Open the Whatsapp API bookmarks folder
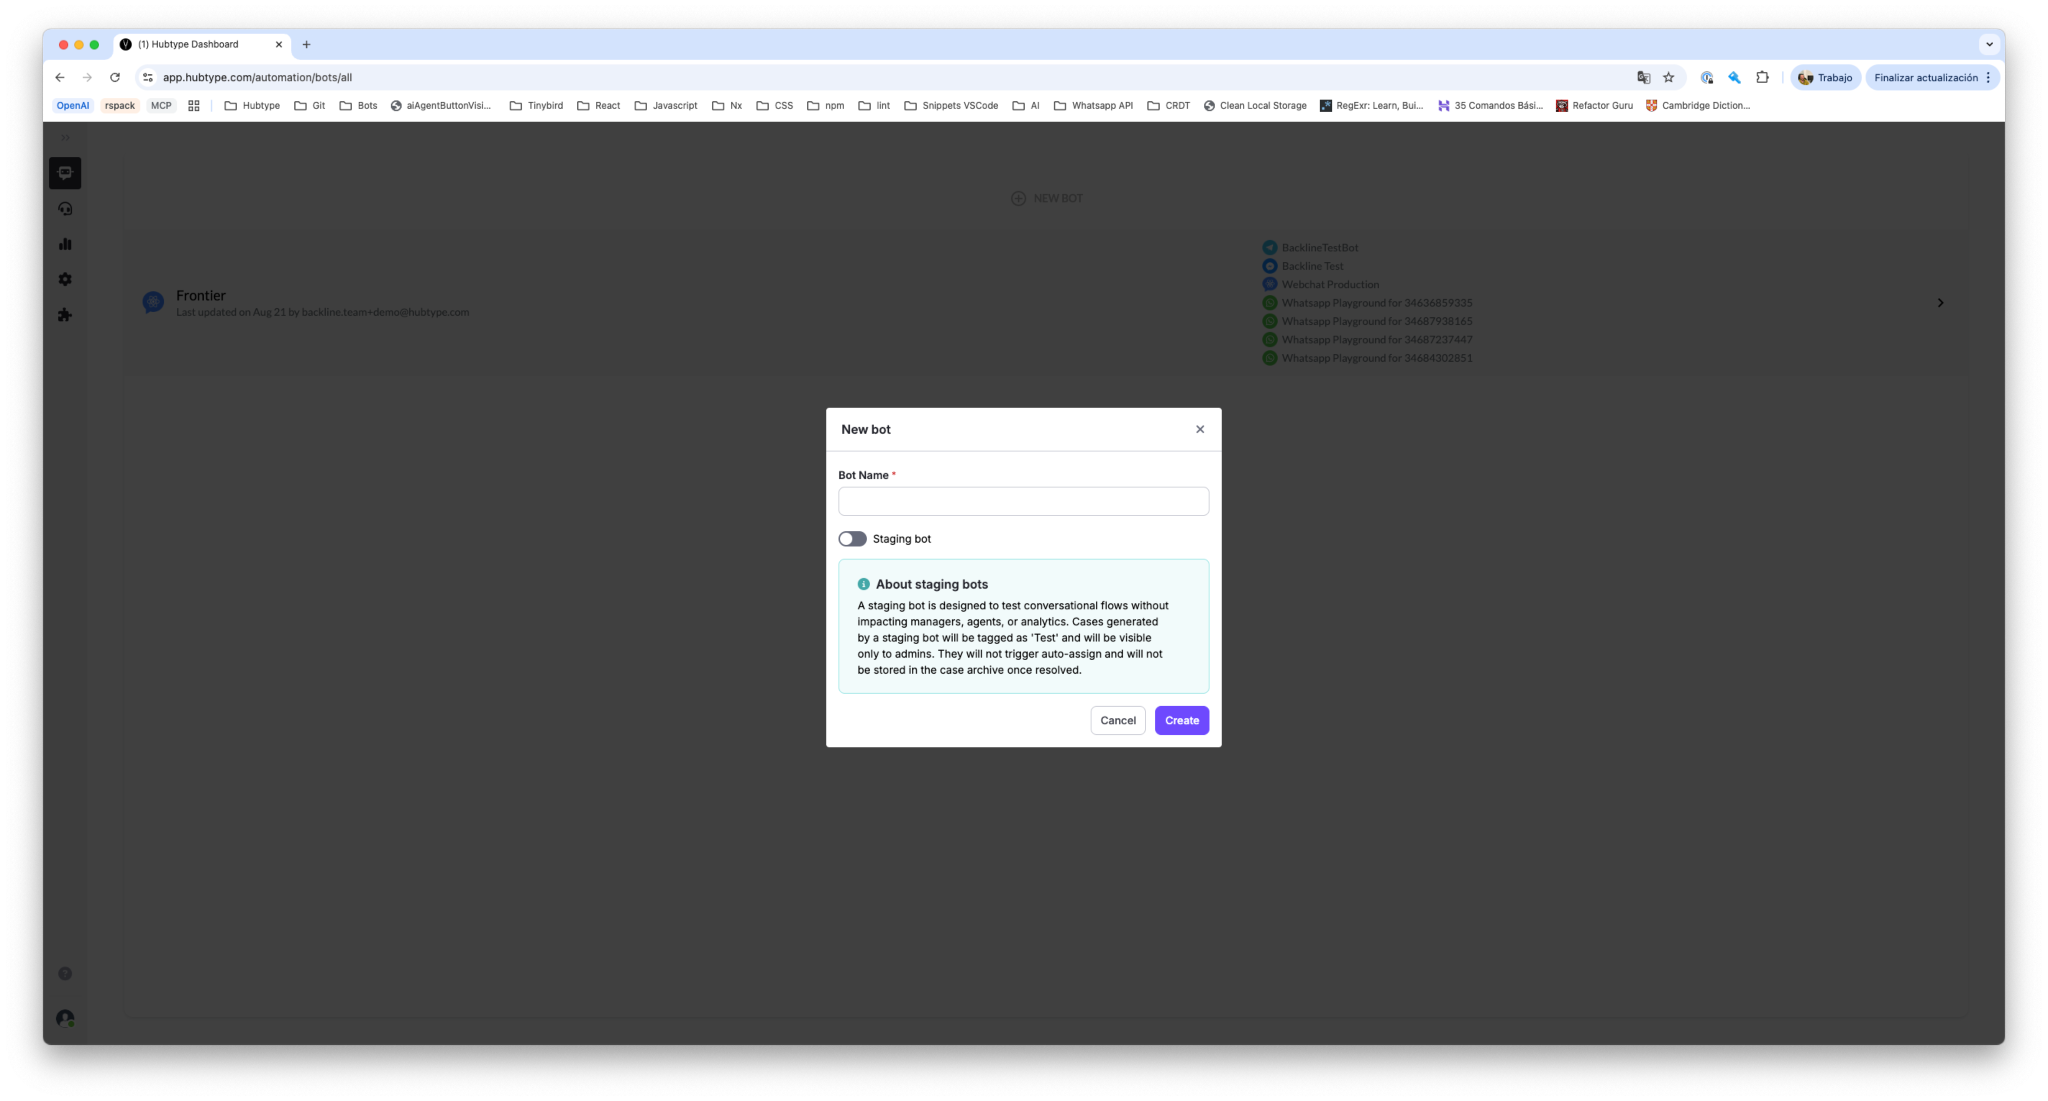 1093,106
